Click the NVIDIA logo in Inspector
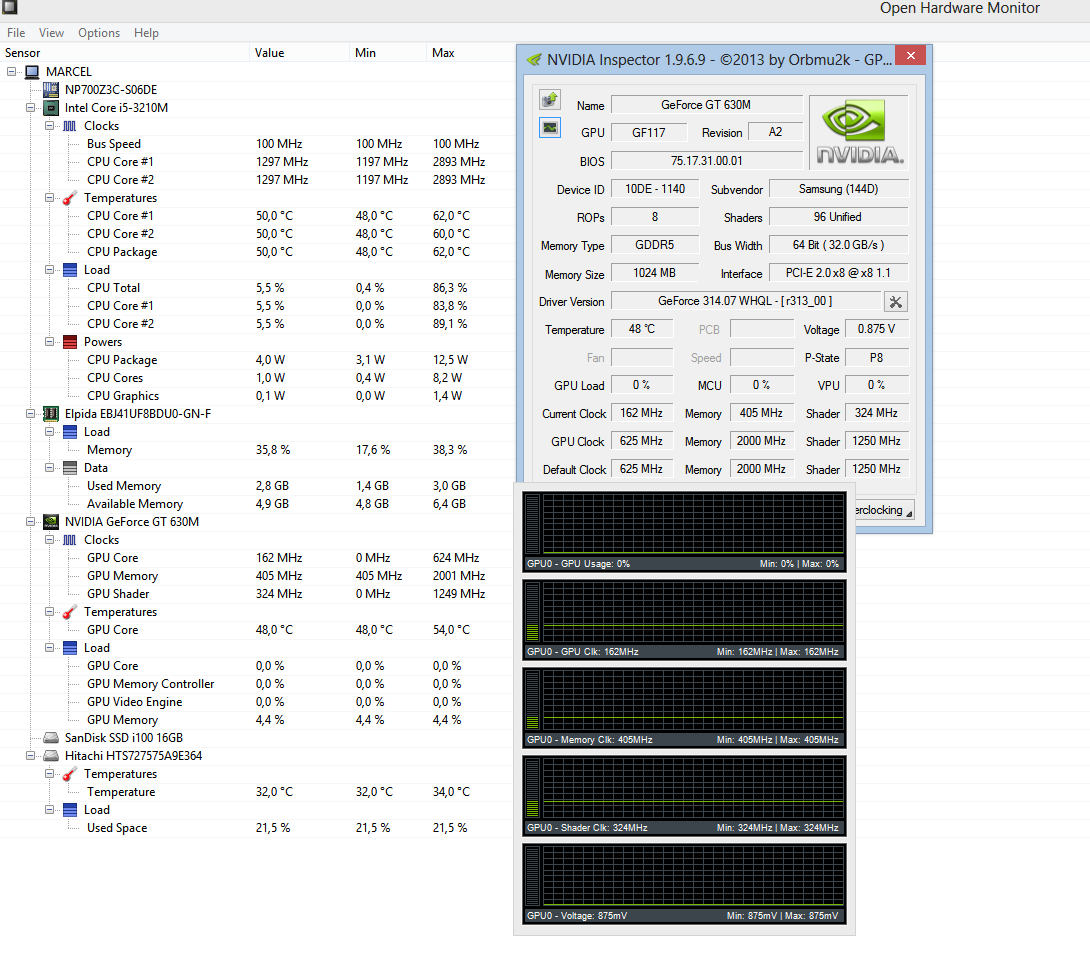Viewport: 1090px width, 953px height. [859, 132]
